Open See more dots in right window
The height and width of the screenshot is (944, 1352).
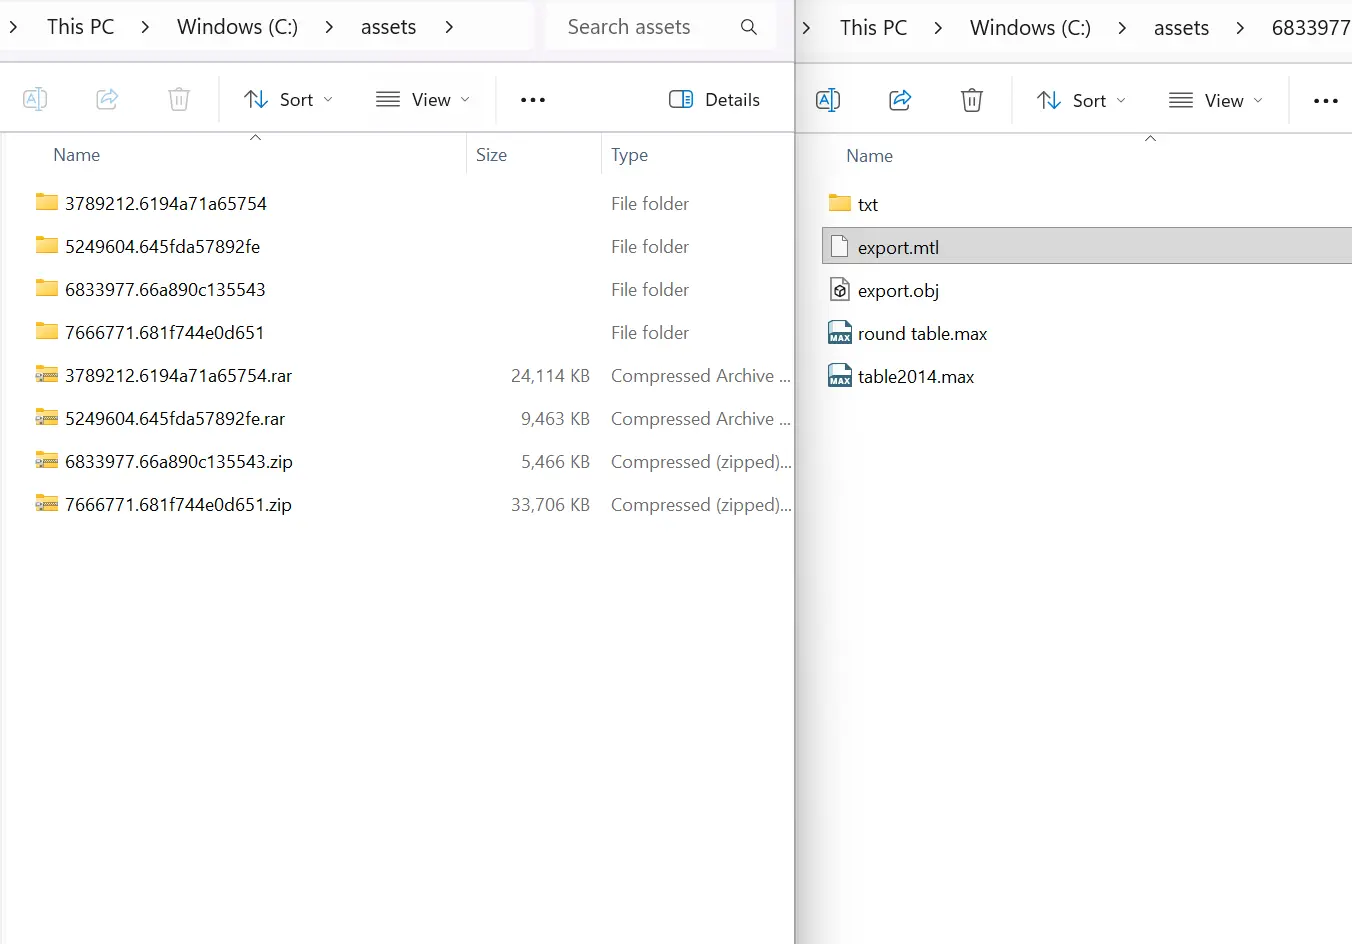tap(1326, 101)
